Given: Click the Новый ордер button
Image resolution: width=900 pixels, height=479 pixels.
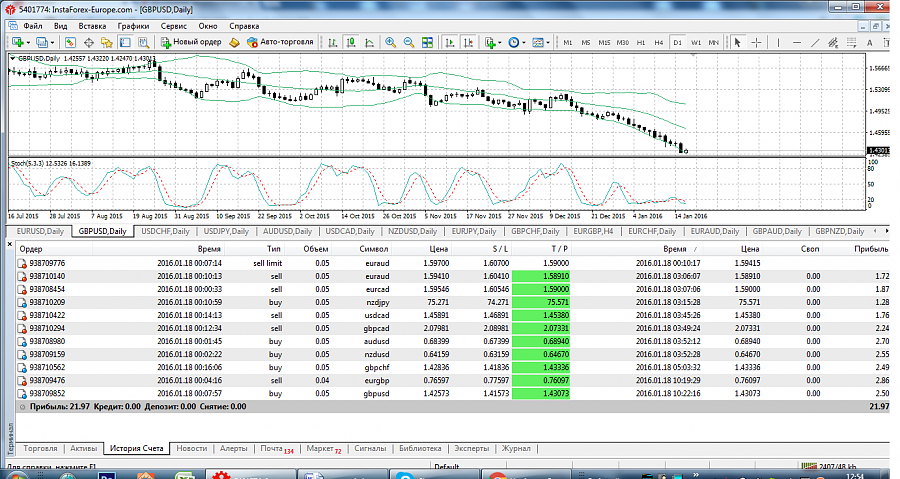Looking at the screenshot, I should pyautogui.click(x=191, y=42).
